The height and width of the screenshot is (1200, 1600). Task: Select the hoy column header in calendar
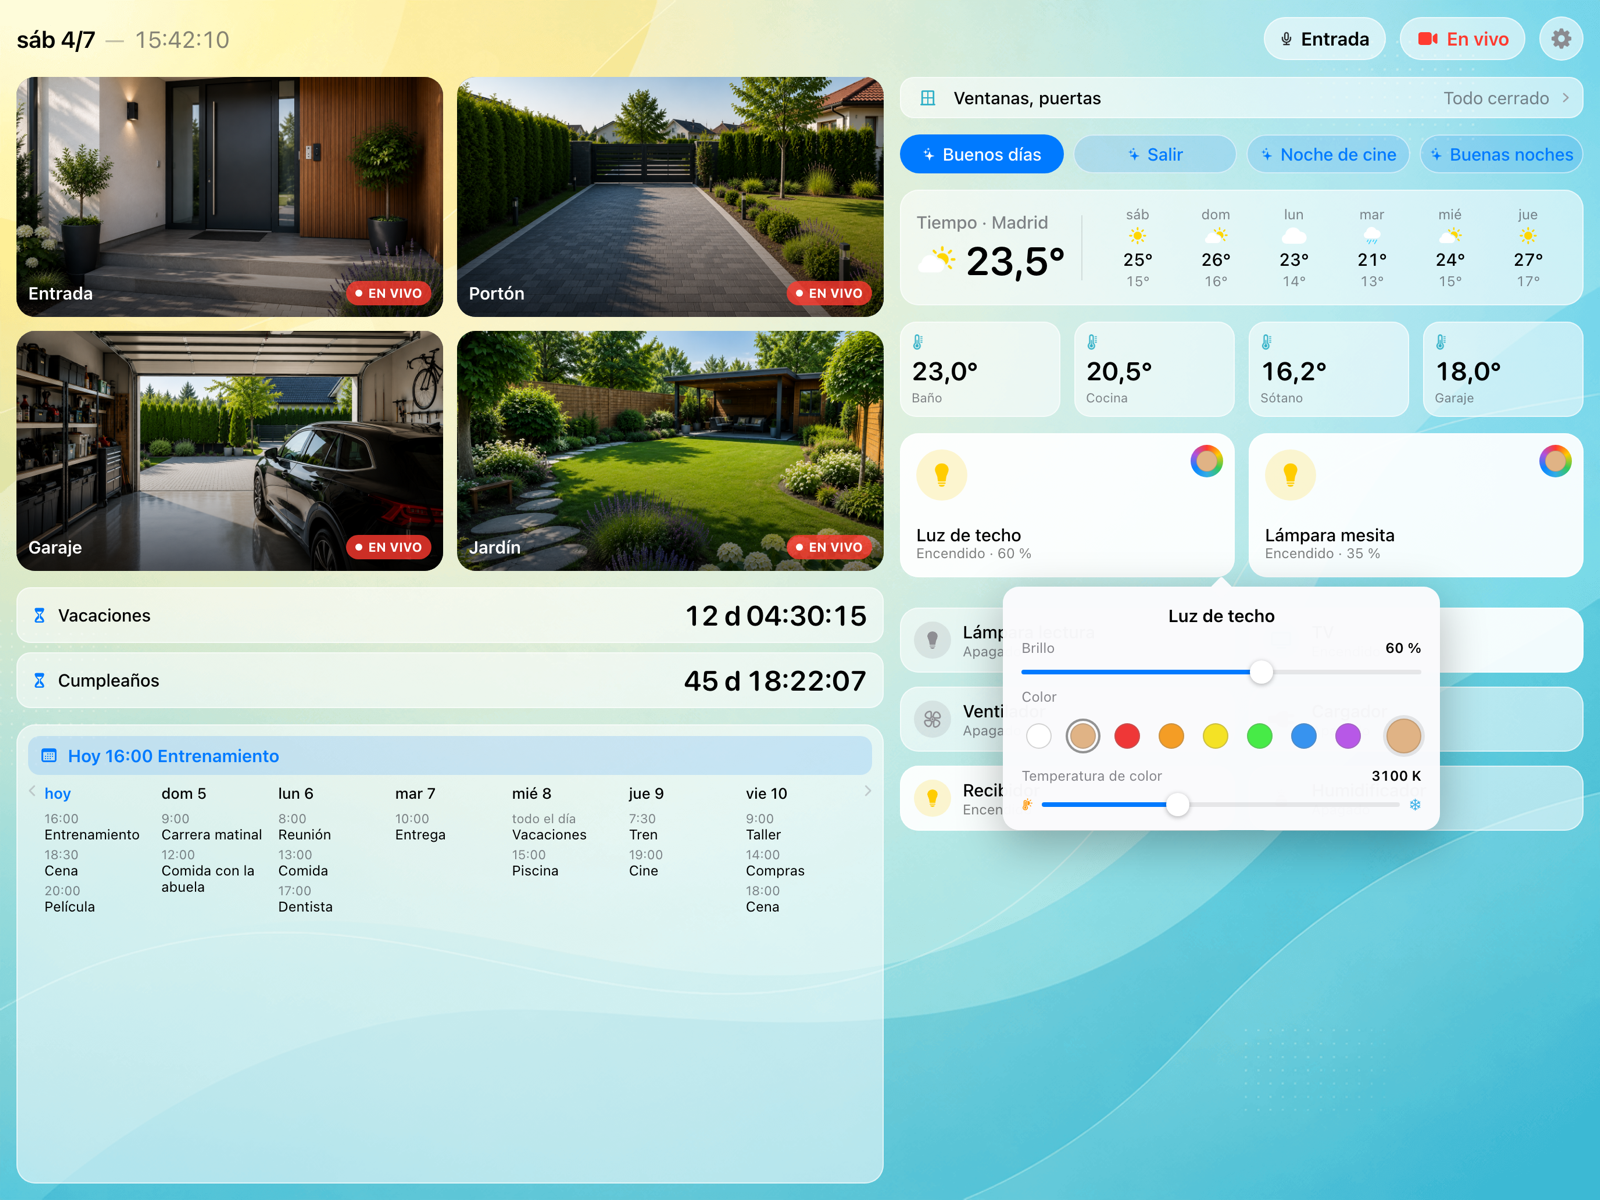pyautogui.click(x=58, y=793)
